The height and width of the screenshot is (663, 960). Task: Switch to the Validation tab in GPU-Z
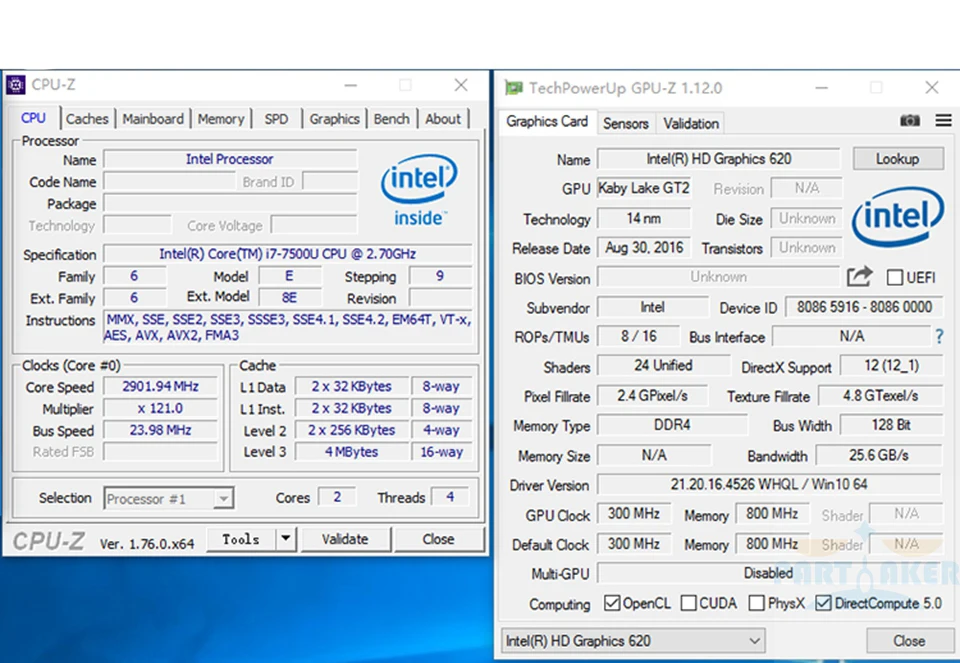pos(691,124)
